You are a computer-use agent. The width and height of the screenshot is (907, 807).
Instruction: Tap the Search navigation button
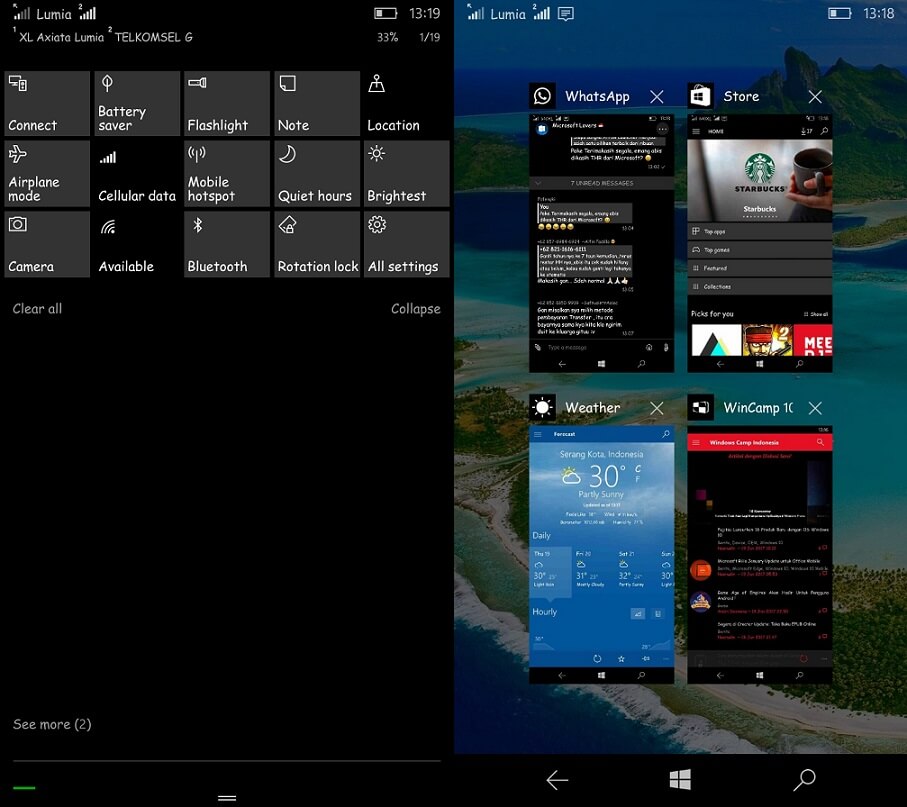[804, 780]
